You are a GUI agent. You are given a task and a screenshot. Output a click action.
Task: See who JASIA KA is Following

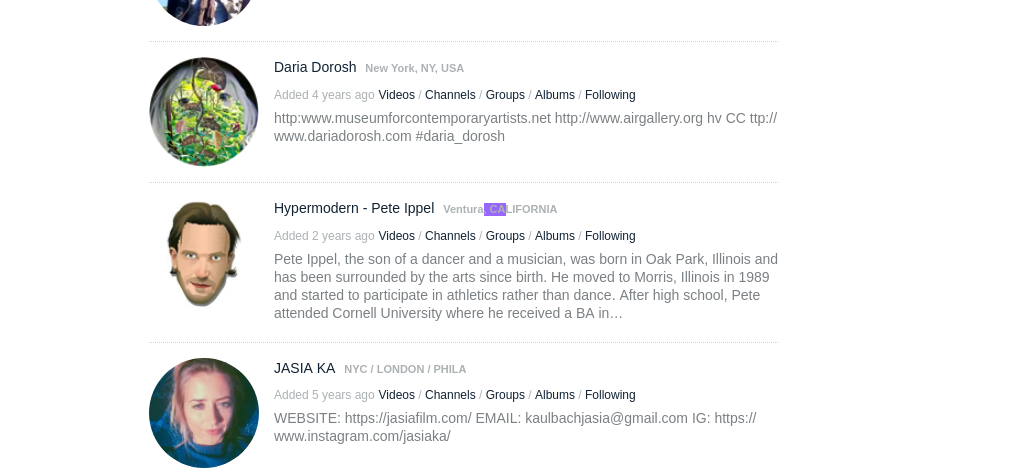[610, 395]
